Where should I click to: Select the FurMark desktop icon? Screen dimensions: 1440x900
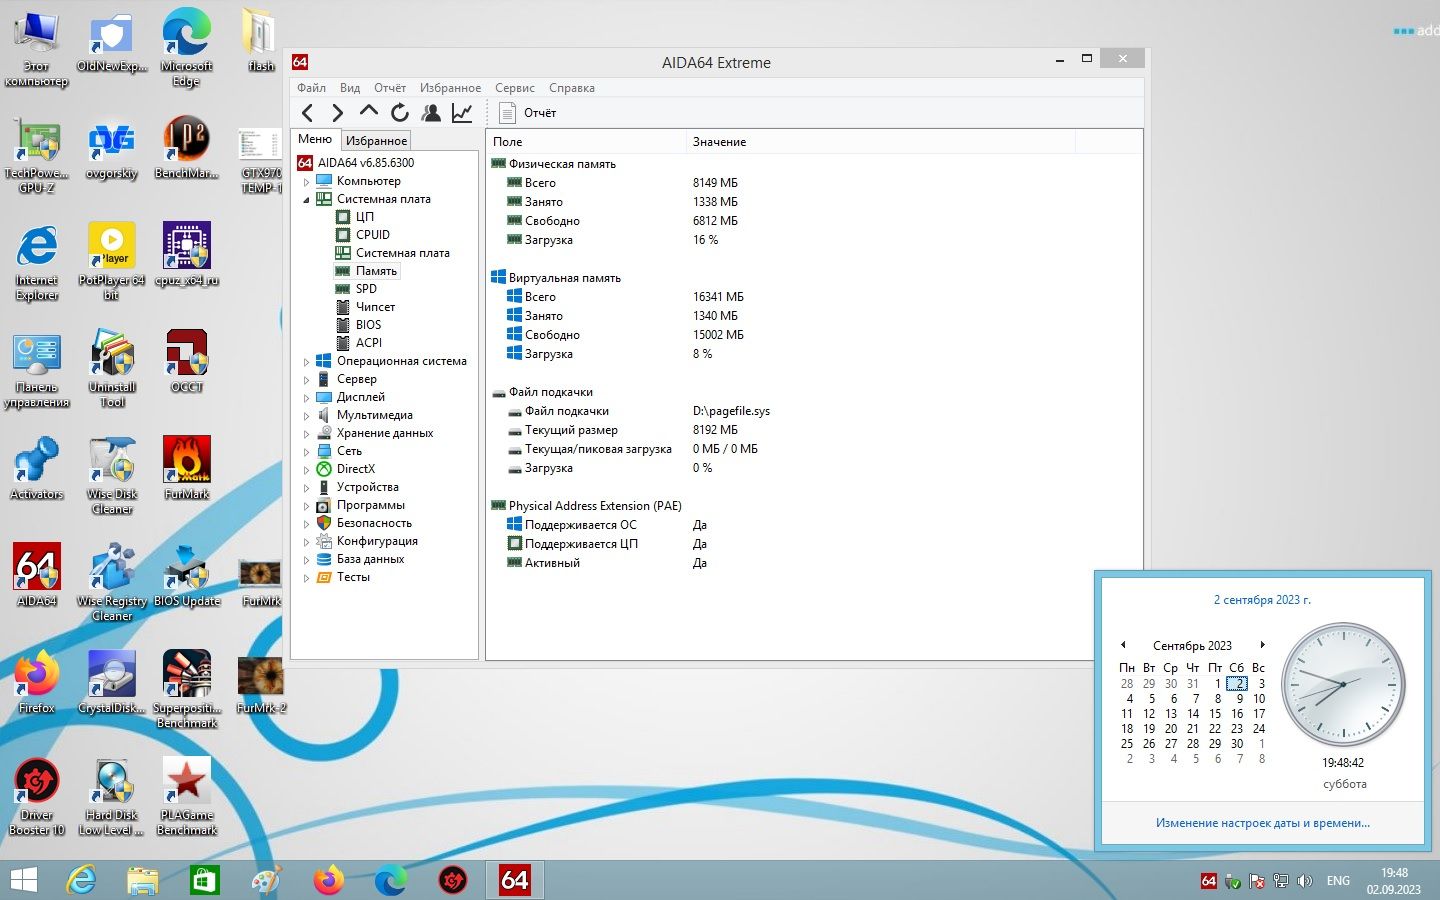pyautogui.click(x=187, y=468)
